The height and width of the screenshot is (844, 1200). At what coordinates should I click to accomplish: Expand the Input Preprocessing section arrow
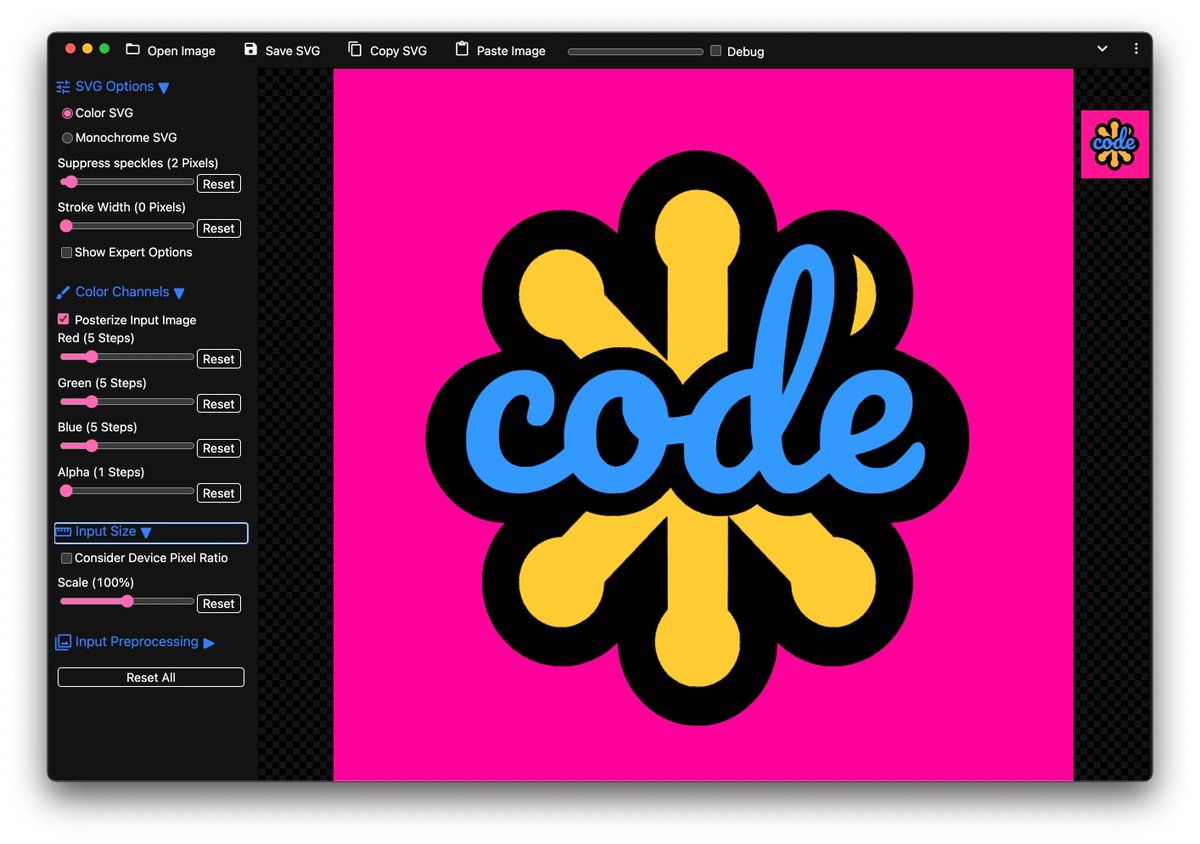209,643
